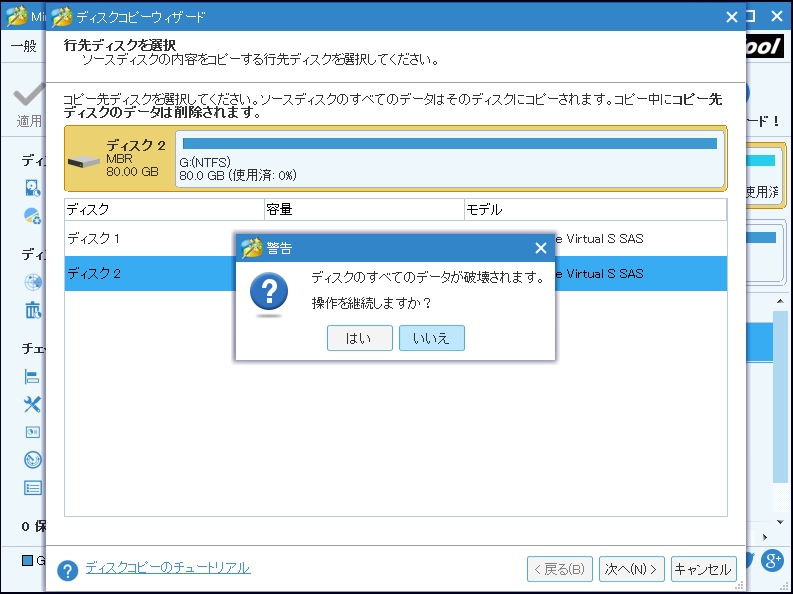Click the 警告 dialog title bar app icon
This screenshot has height=594, width=793.
coord(251,248)
